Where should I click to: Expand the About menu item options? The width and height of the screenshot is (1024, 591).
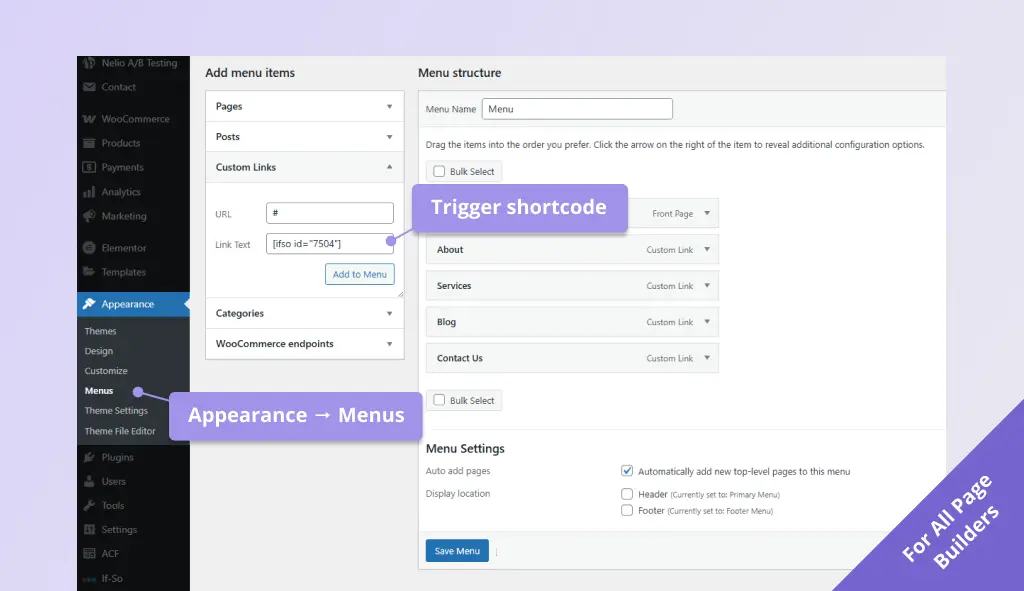pos(707,250)
